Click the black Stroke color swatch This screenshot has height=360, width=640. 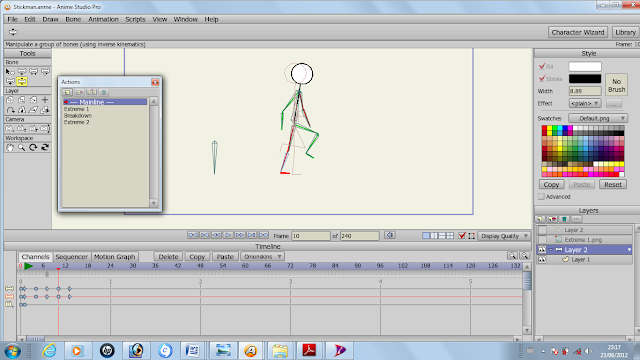[585, 79]
